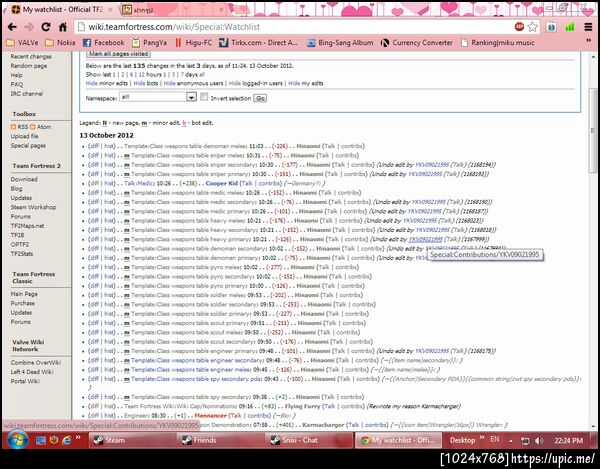Open the VALVe bookmarks folder

click(x=22, y=42)
